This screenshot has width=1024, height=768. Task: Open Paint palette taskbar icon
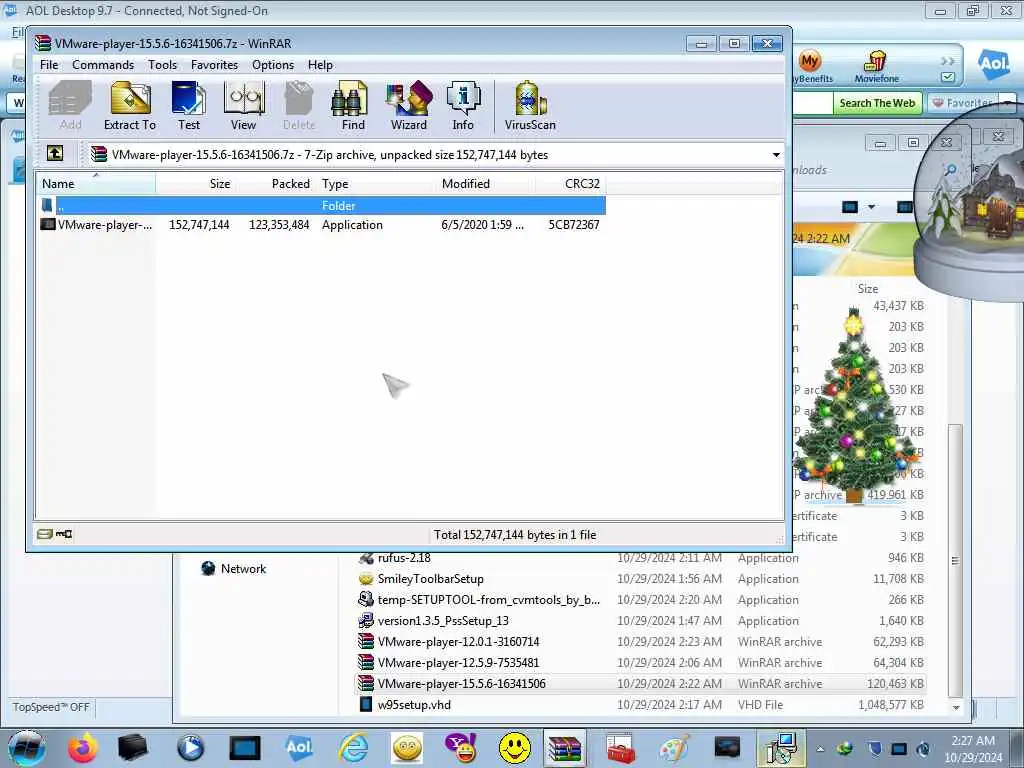point(674,748)
